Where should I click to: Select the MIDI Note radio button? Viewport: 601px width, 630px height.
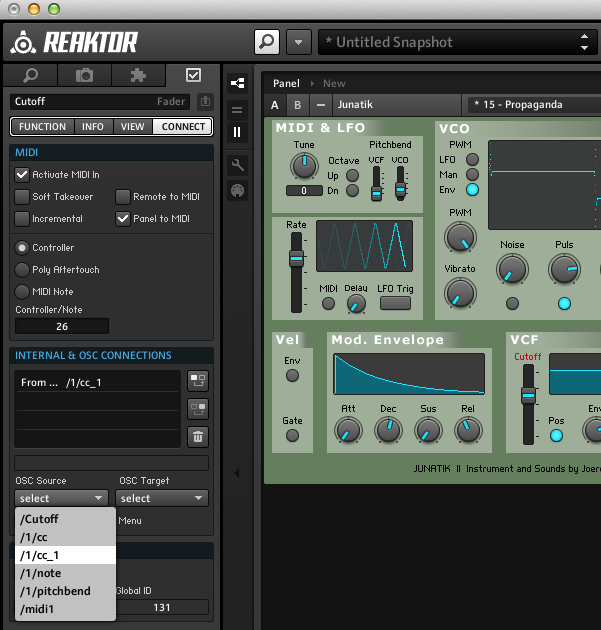[x=22, y=292]
